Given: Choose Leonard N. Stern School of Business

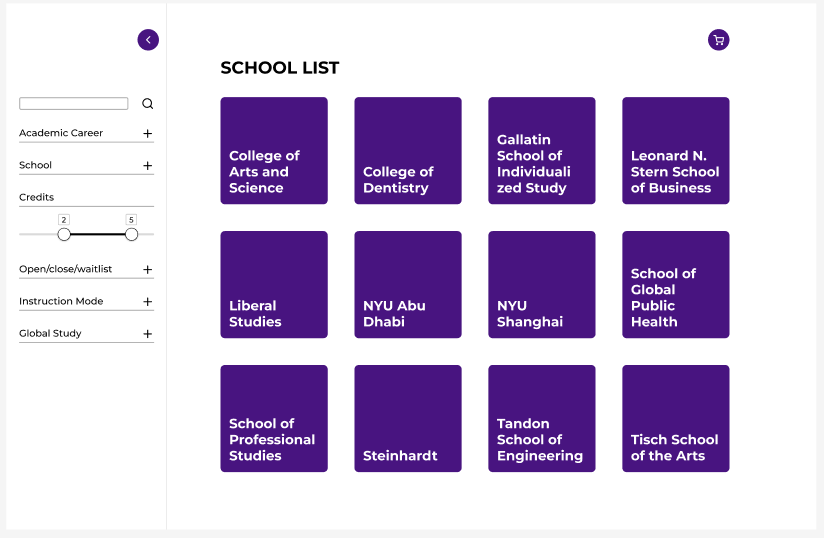Looking at the screenshot, I should click(x=676, y=150).
